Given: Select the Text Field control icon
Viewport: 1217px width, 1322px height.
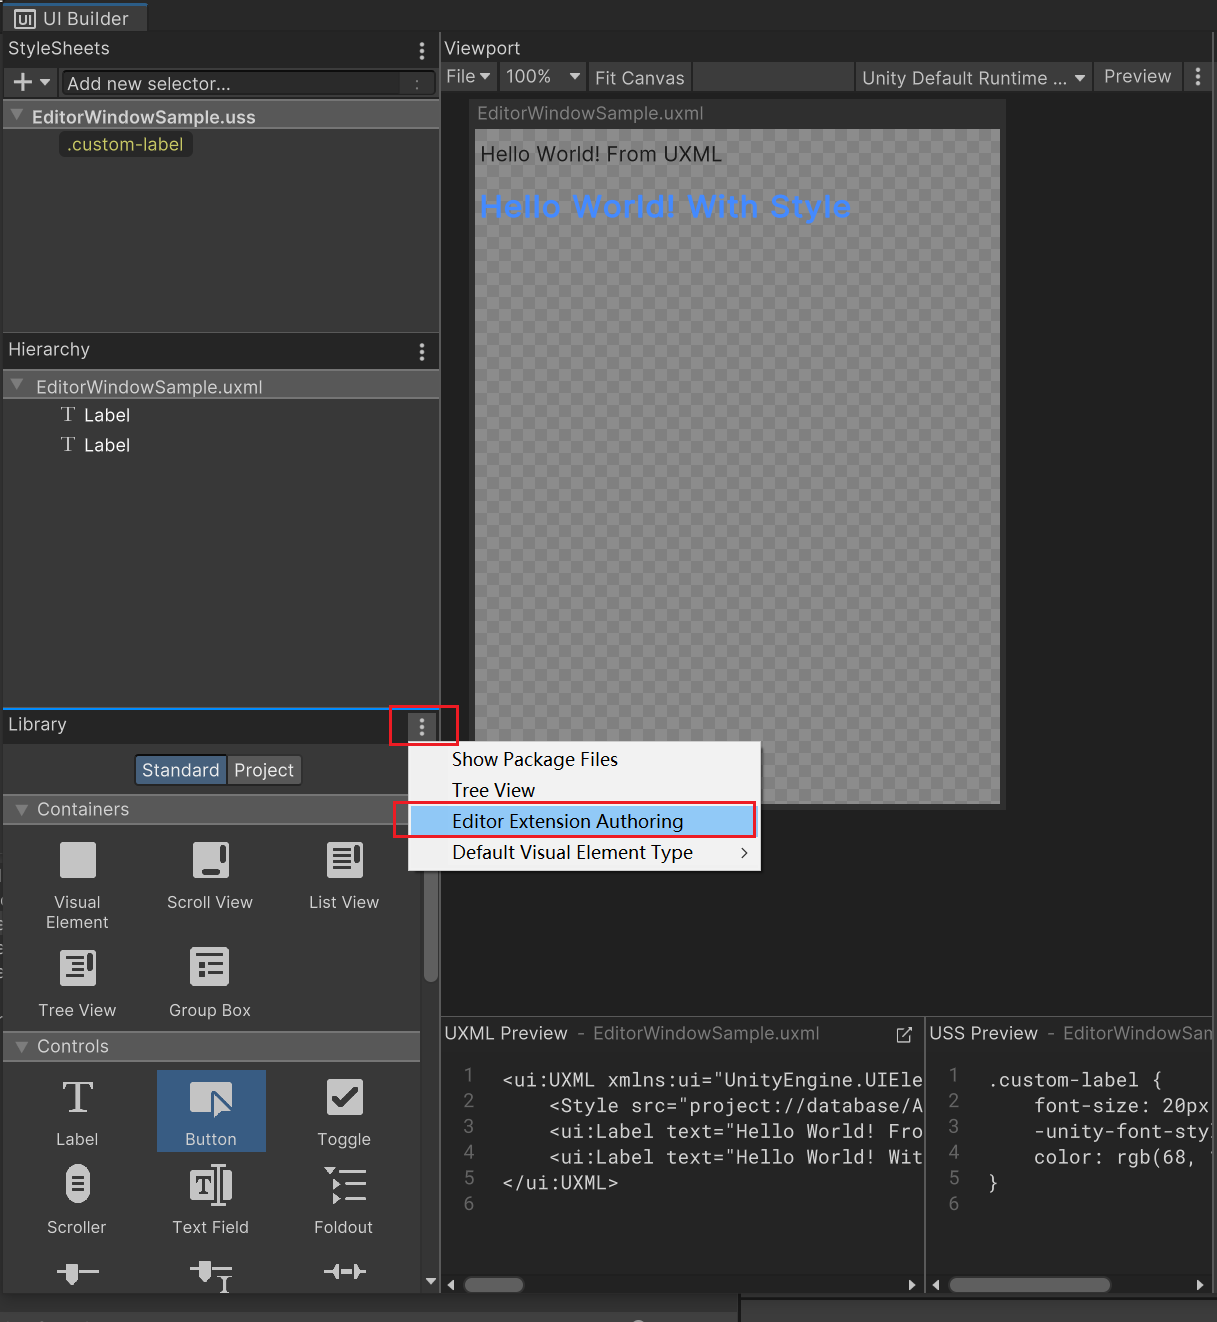Looking at the screenshot, I should click(210, 1186).
